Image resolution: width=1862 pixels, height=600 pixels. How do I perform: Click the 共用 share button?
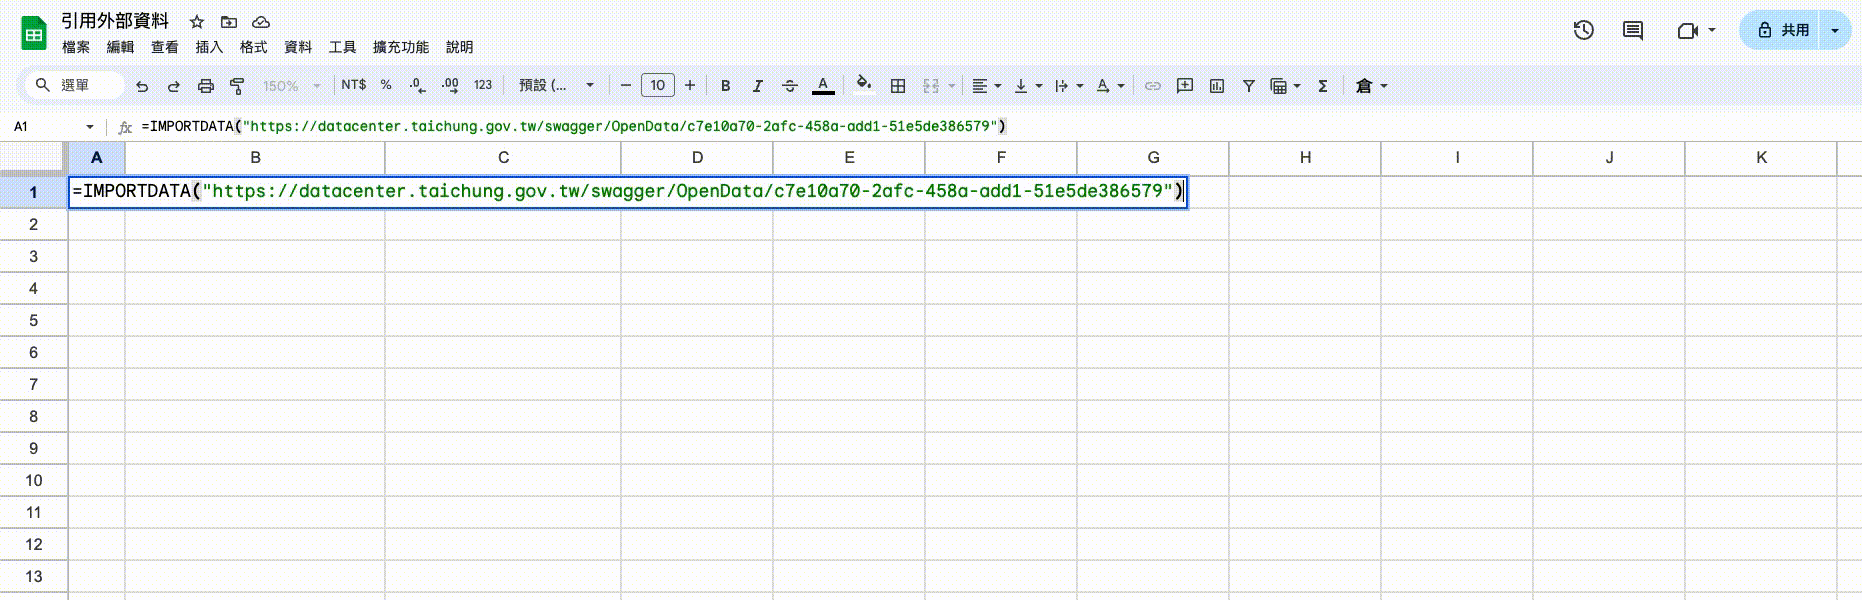[1783, 30]
